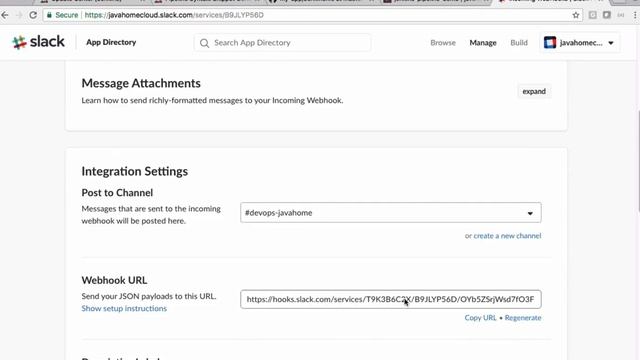
Task: Click the search magnifier icon
Action: coord(204,43)
